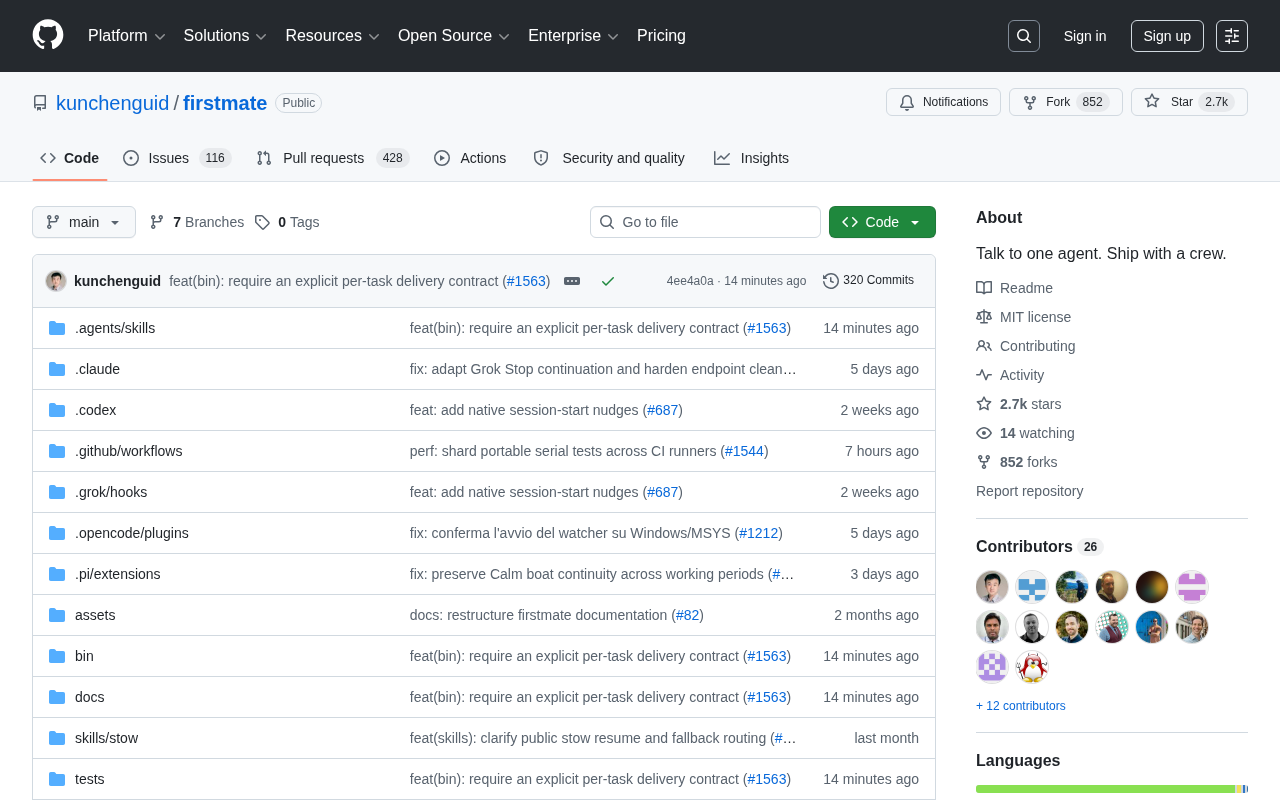Open the Platform dropdown menu
1280x800 pixels.
pos(127,36)
